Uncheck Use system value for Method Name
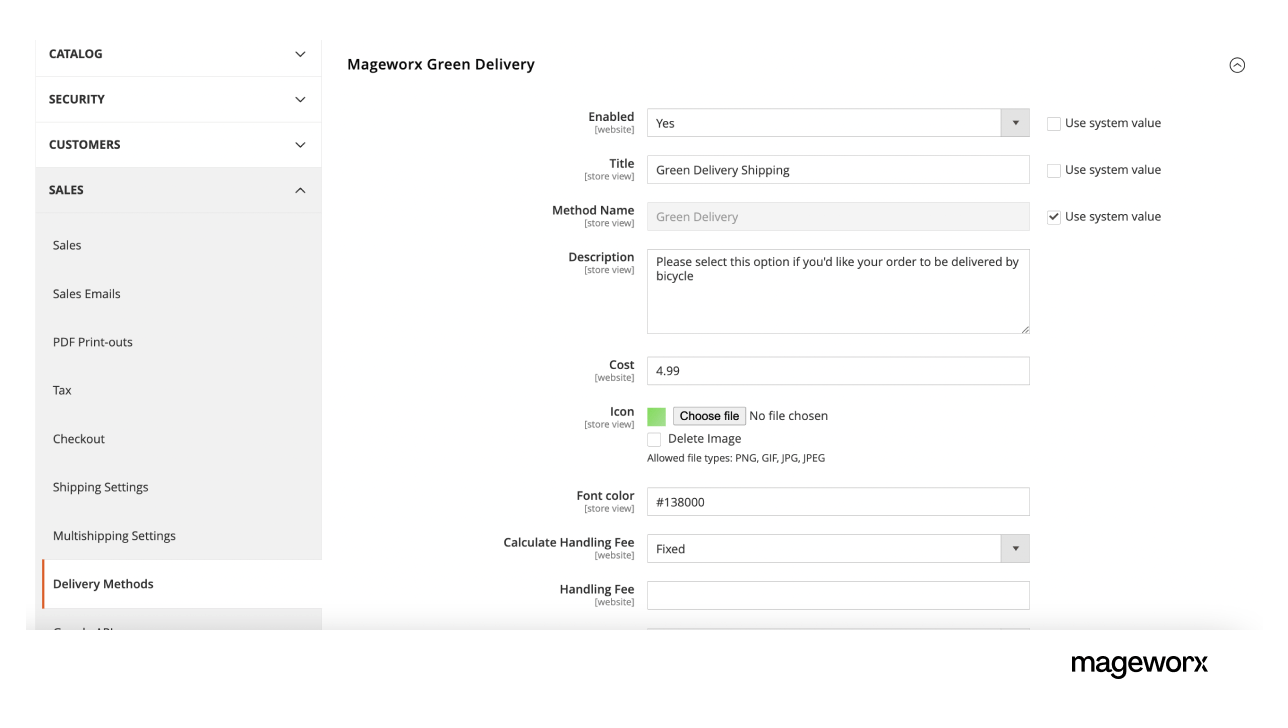The image size is (1288, 728). tap(1053, 216)
